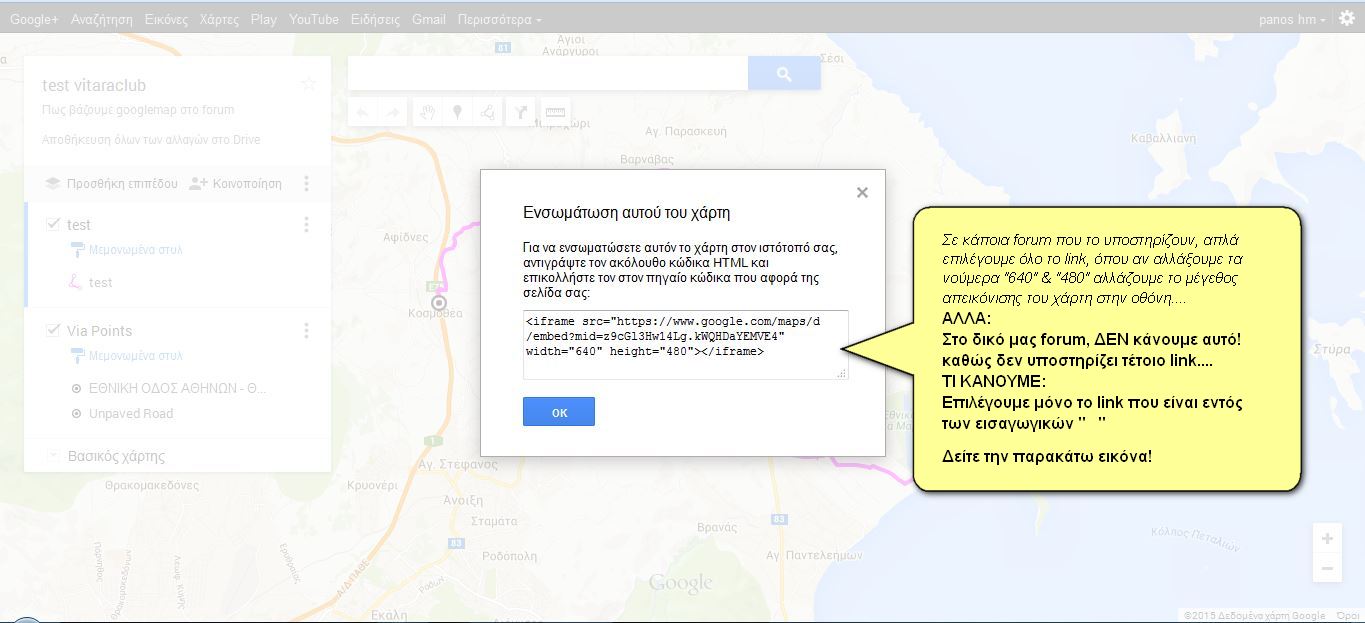The width and height of the screenshot is (1365, 623).
Task: Open the map options three-dot menu beside Κοινοποίηση
Action: click(x=307, y=183)
